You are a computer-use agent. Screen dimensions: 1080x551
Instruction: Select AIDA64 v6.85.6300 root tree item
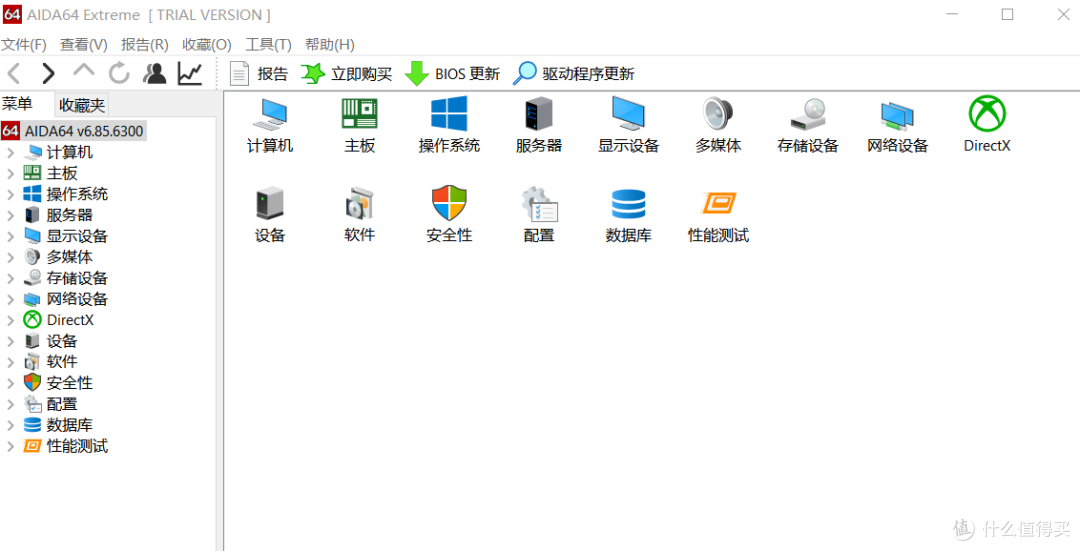pos(73,131)
